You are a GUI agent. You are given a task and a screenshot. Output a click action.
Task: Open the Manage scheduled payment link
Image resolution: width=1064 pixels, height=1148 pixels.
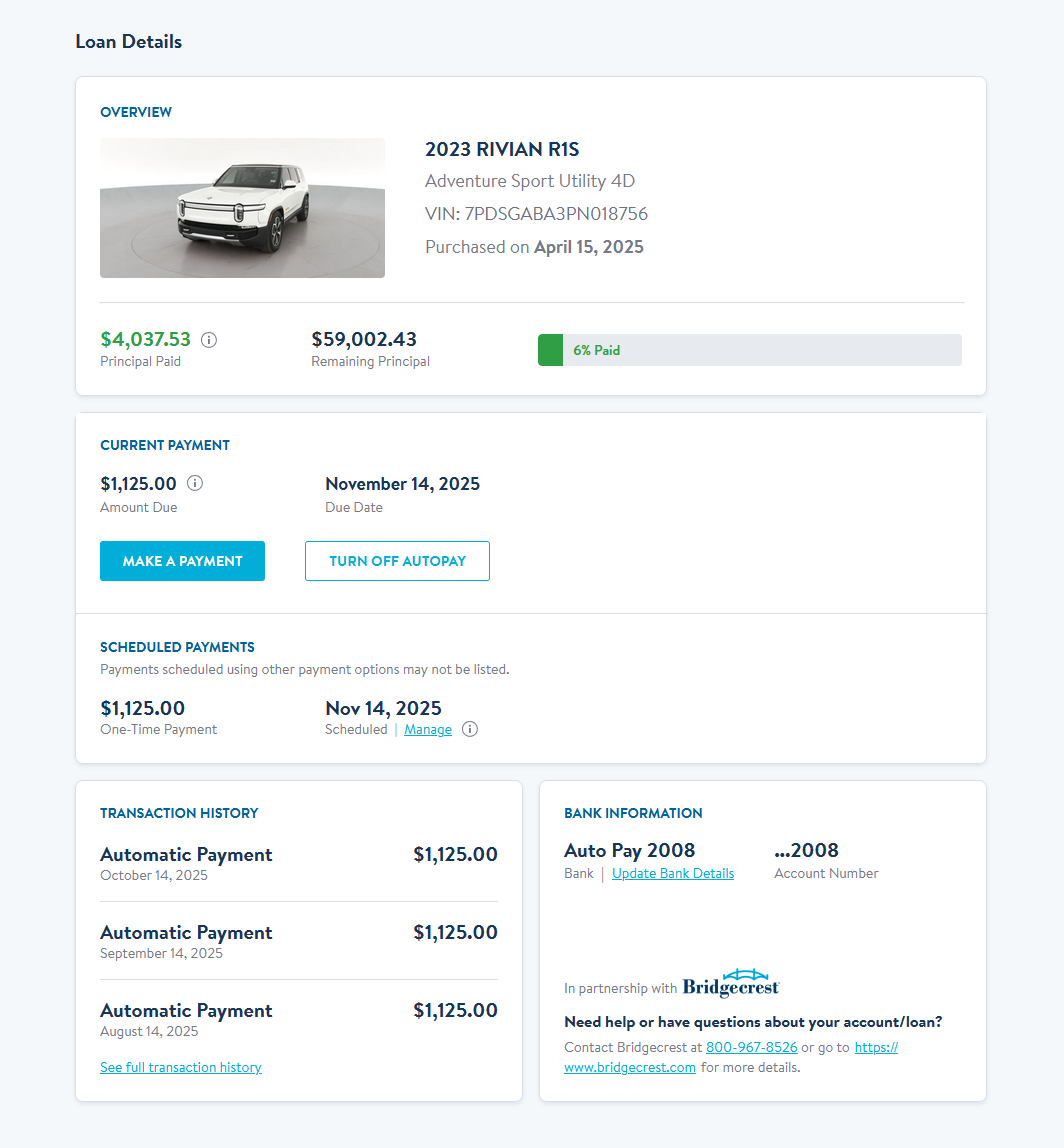tap(428, 730)
